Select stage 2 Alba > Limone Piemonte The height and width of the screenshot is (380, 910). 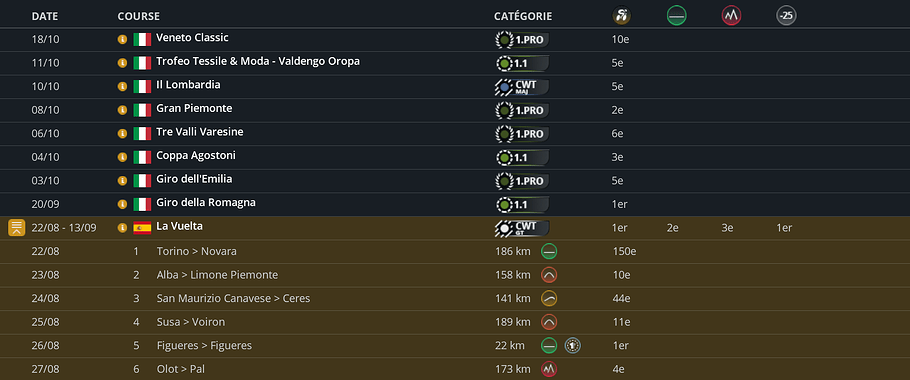pos(217,275)
